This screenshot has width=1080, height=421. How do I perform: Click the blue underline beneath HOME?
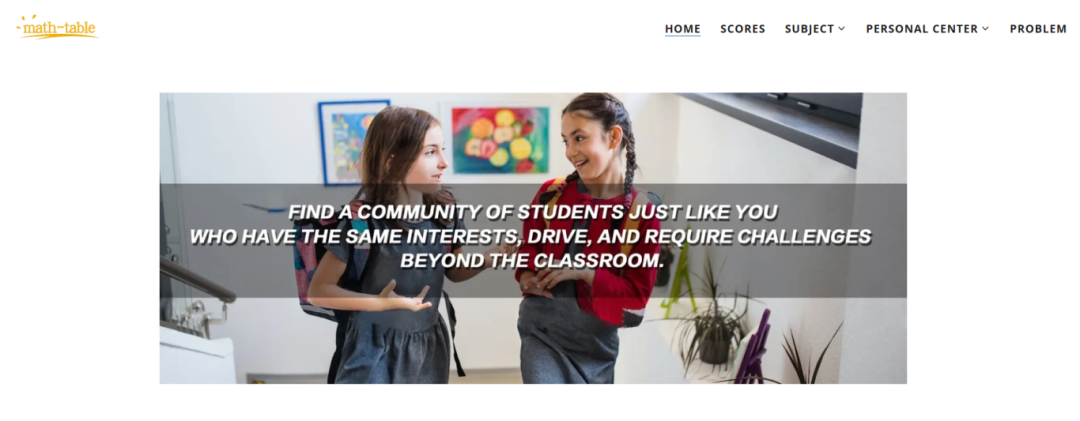tap(683, 36)
